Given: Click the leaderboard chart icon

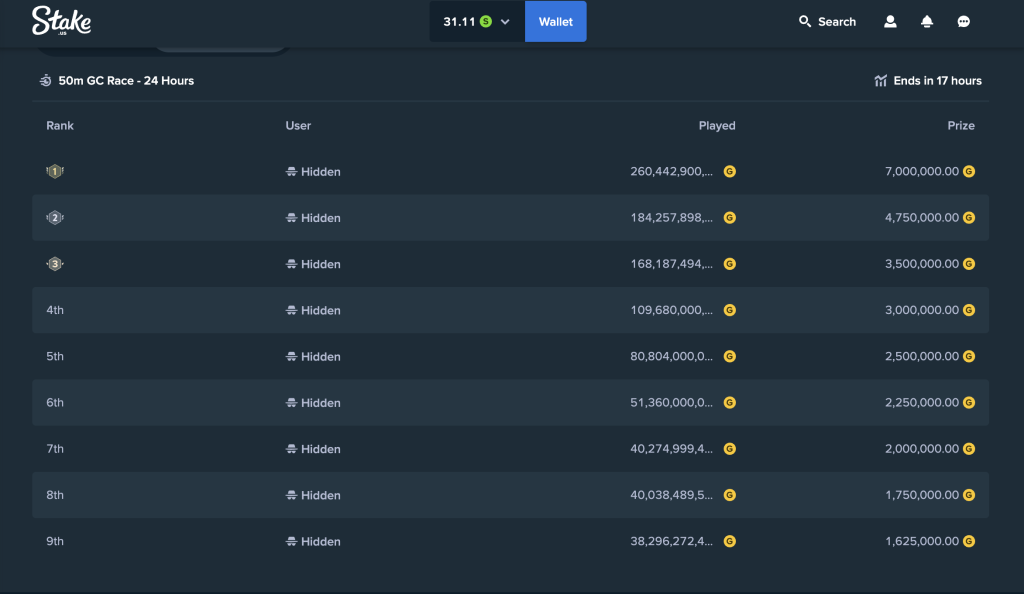Looking at the screenshot, I should point(880,81).
